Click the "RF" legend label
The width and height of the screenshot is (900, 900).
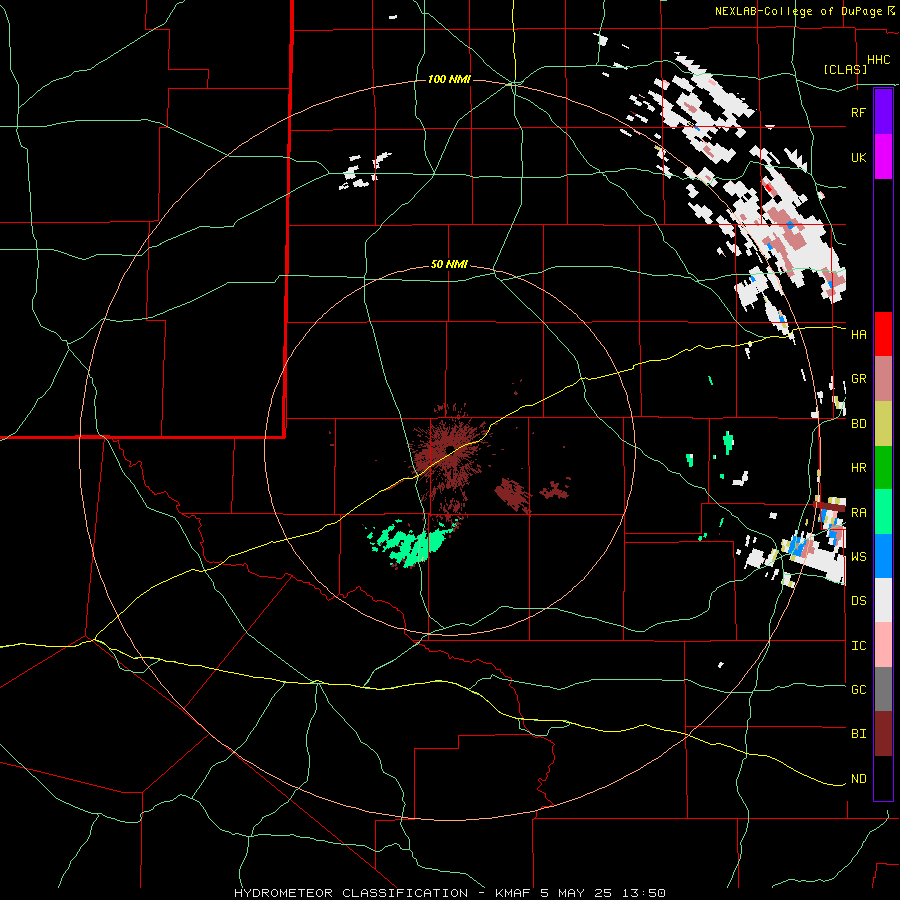(858, 112)
